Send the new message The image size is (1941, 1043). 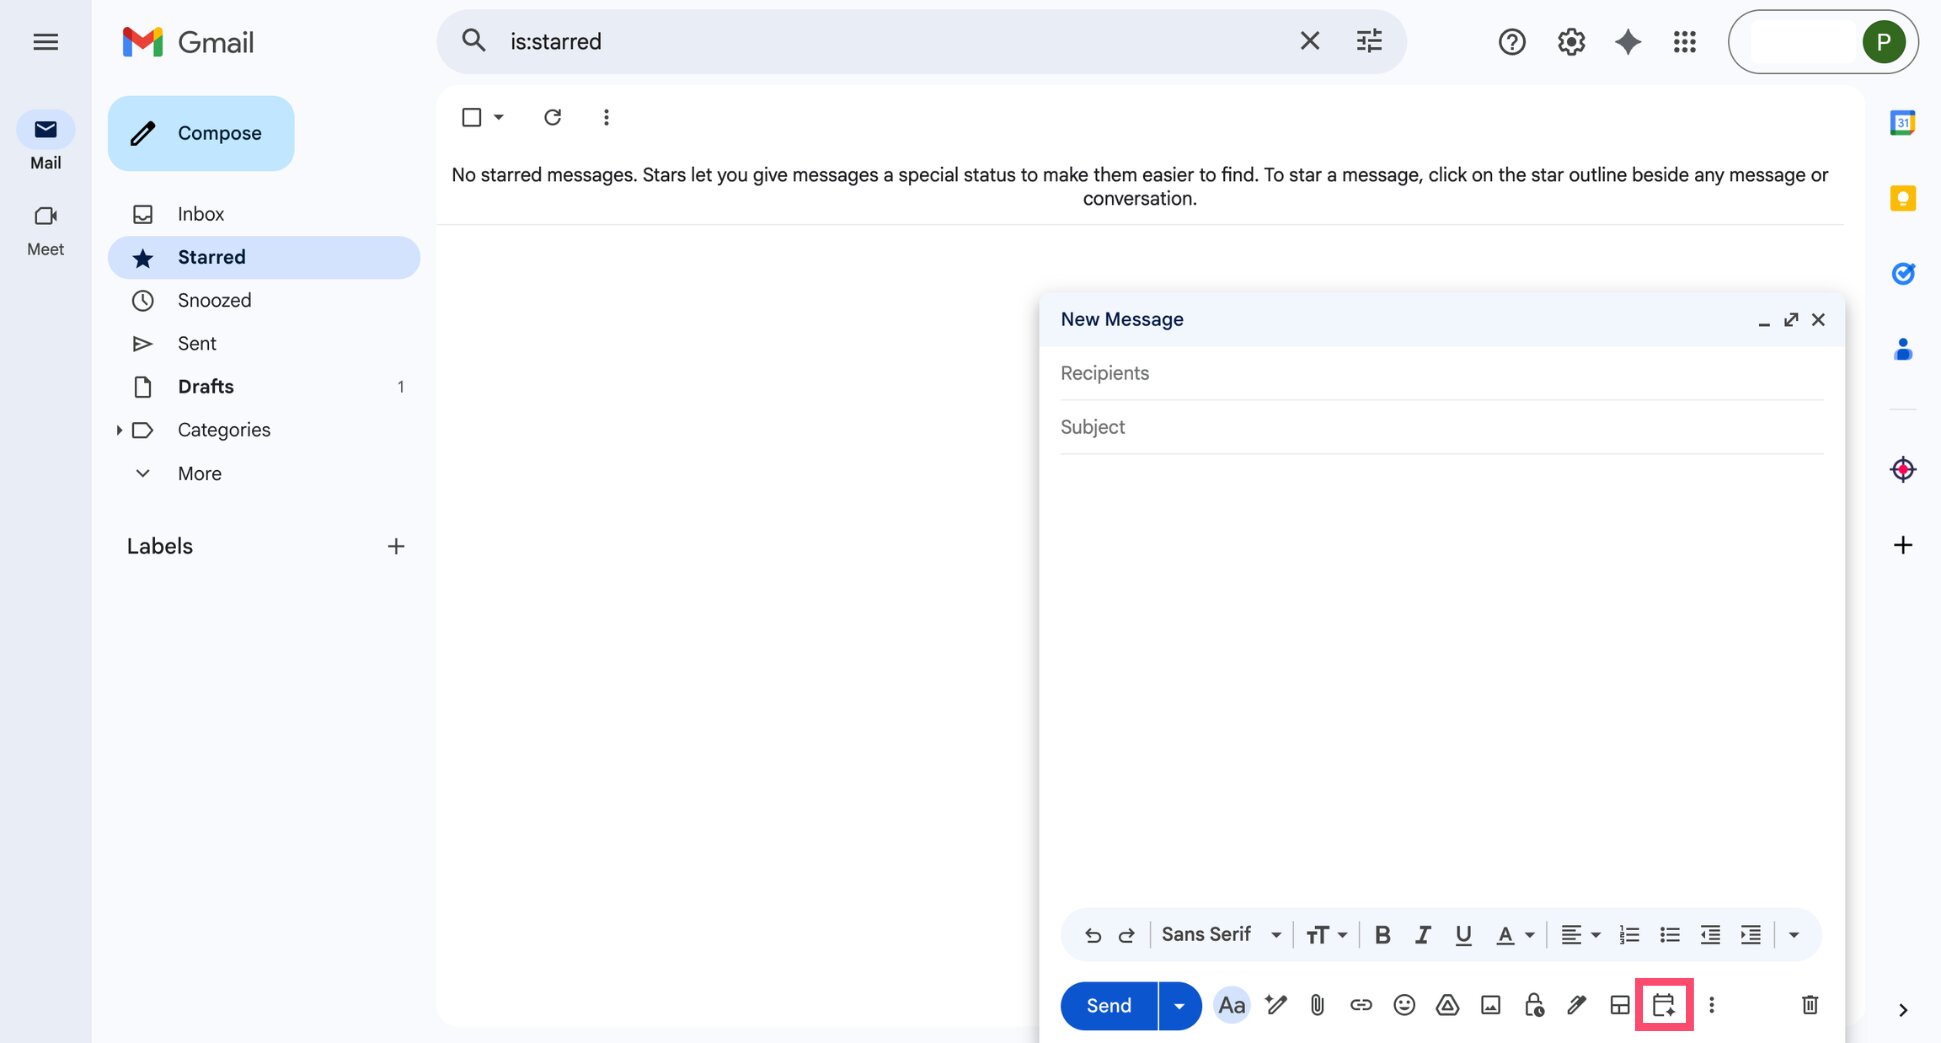[x=1106, y=1005]
